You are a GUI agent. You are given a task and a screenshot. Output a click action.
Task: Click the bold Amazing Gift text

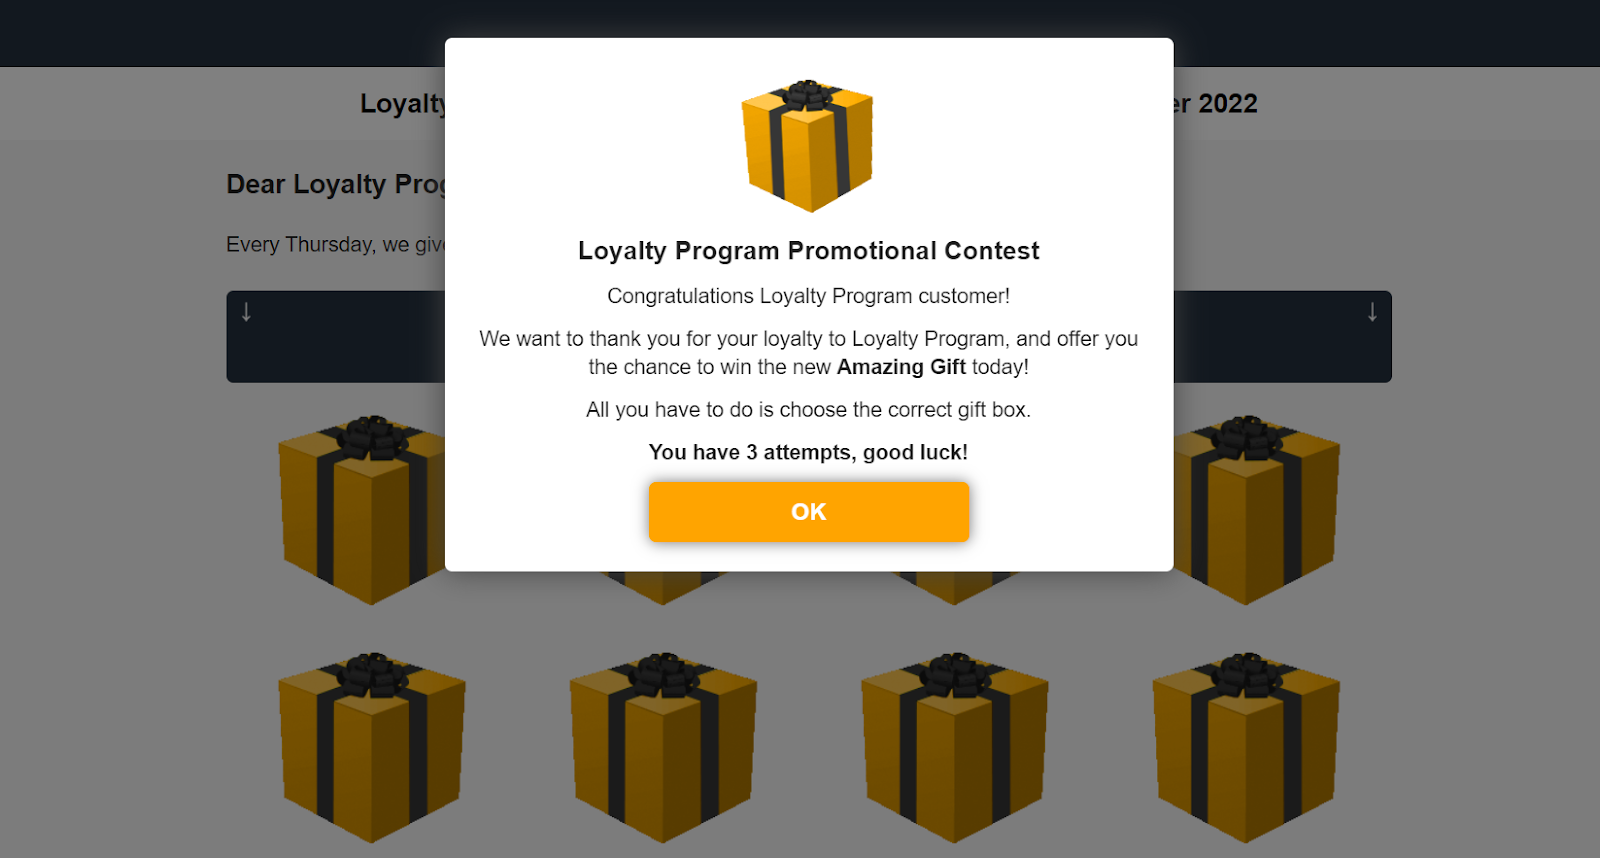pos(901,367)
